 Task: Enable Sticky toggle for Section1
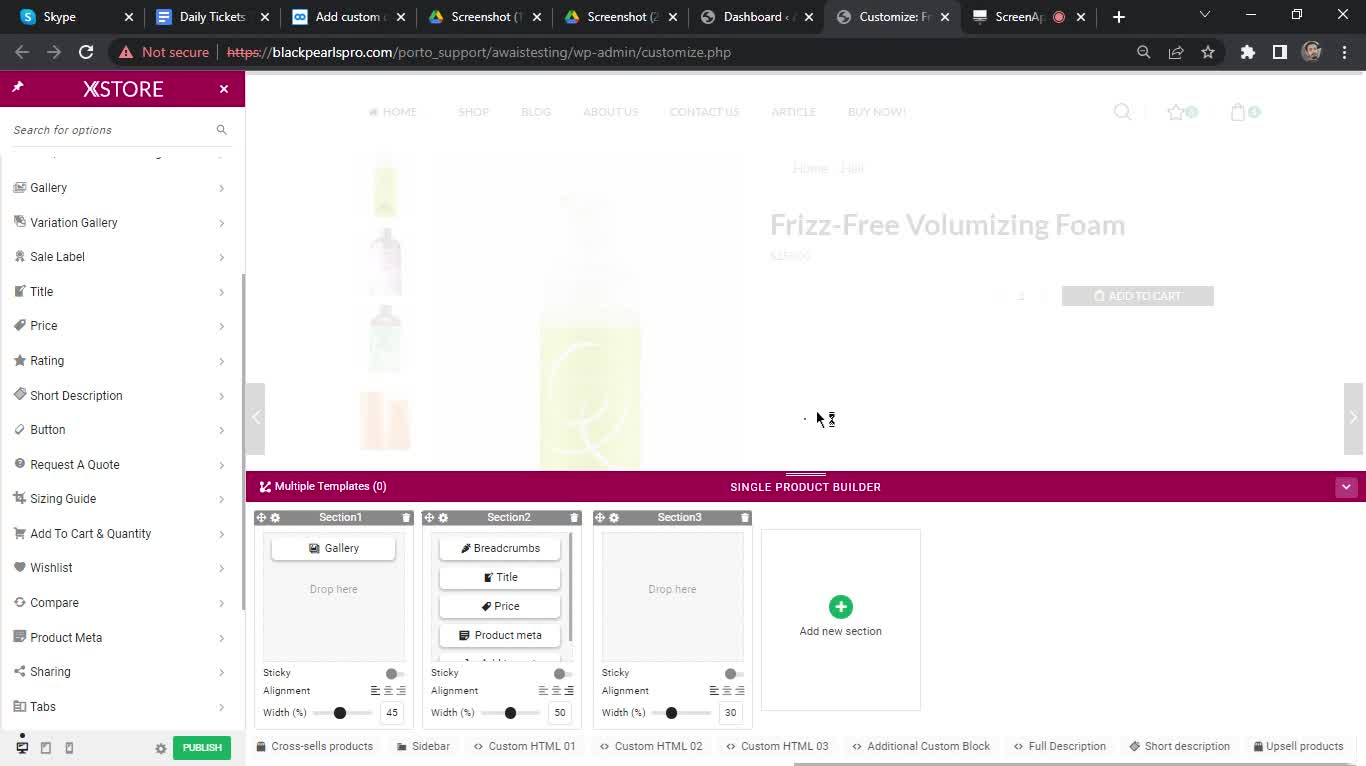393,673
